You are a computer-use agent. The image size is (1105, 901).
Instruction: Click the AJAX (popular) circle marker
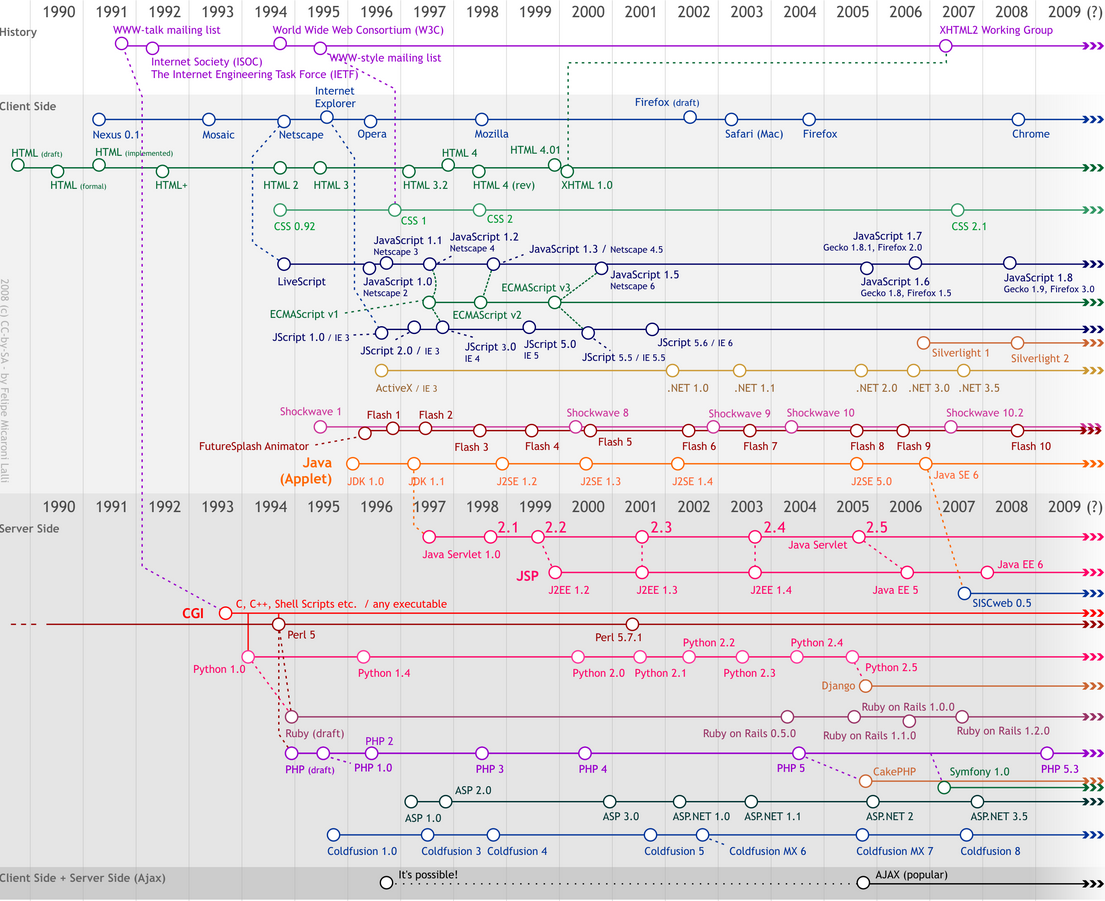[x=863, y=883]
